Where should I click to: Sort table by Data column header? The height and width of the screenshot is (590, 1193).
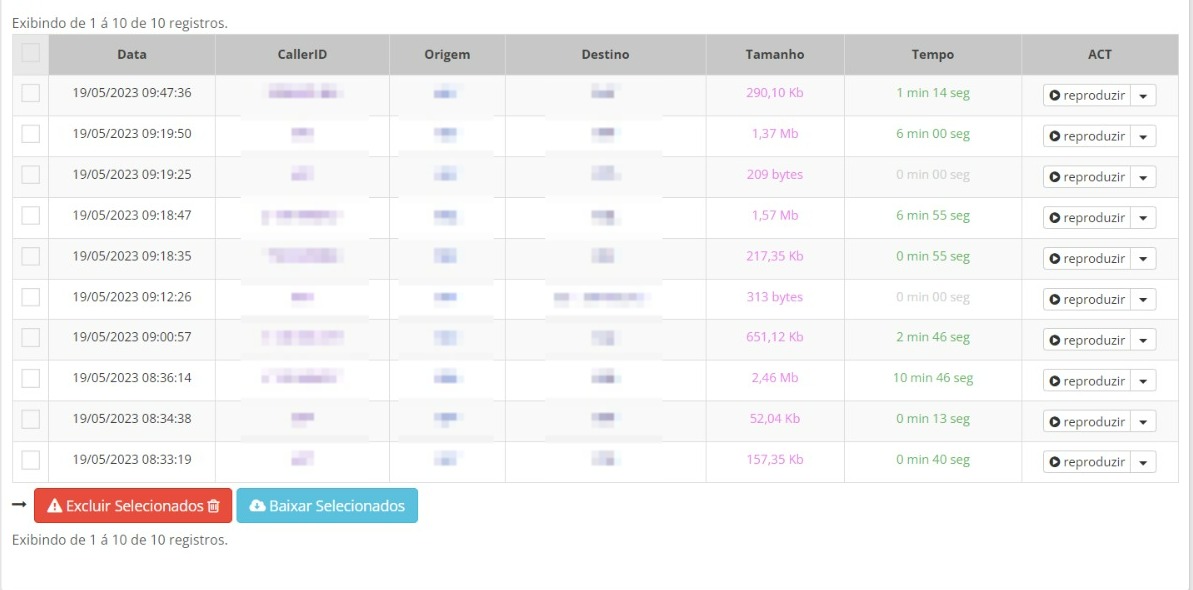click(131, 55)
